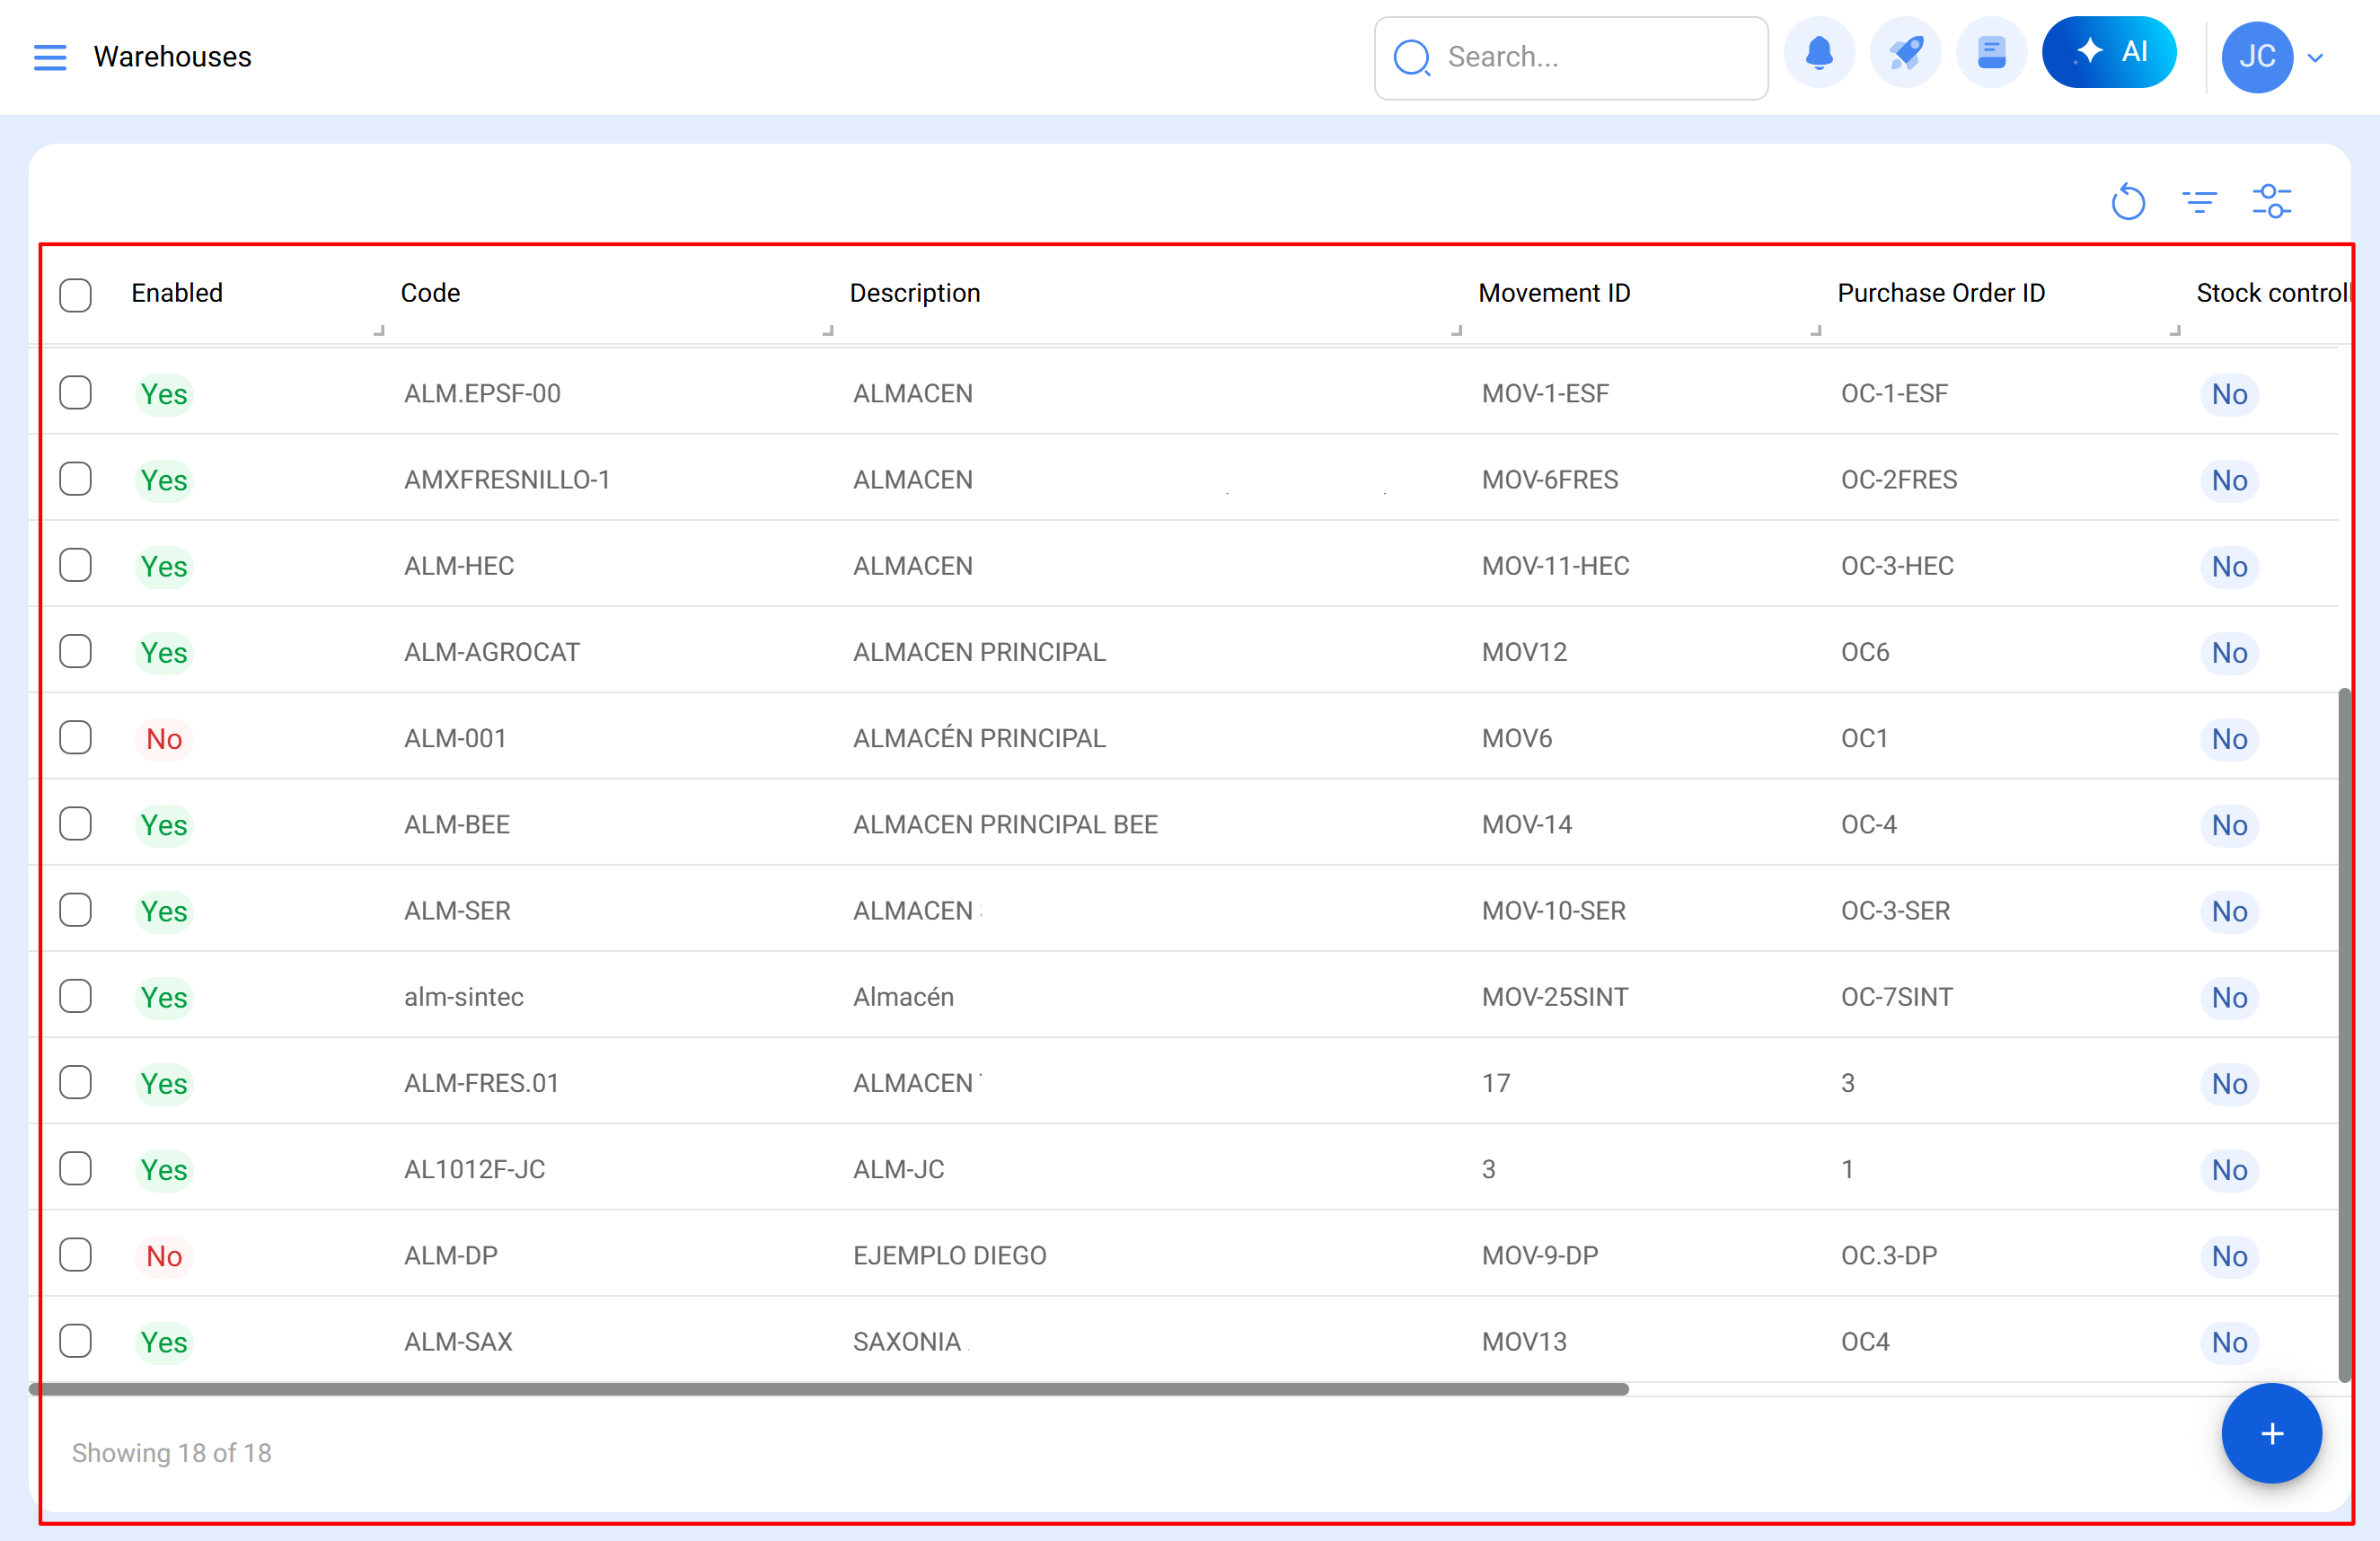Click the horizontal table scrollbar
Image resolution: width=2380 pixels, height=1541 pixels.
[828, 1389]
